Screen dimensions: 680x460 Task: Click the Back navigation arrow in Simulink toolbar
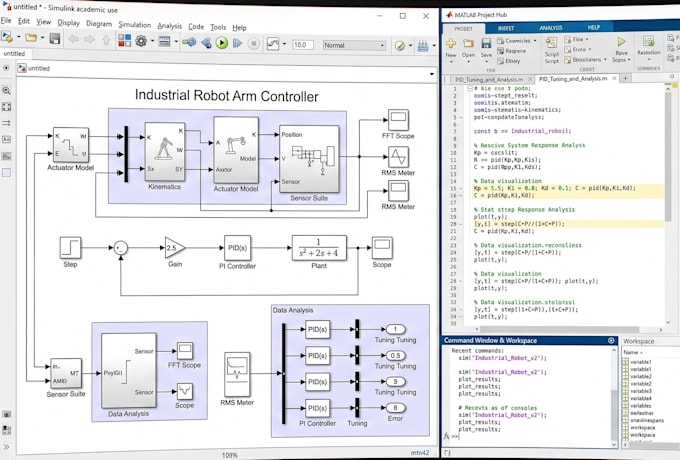coord(73,39)
